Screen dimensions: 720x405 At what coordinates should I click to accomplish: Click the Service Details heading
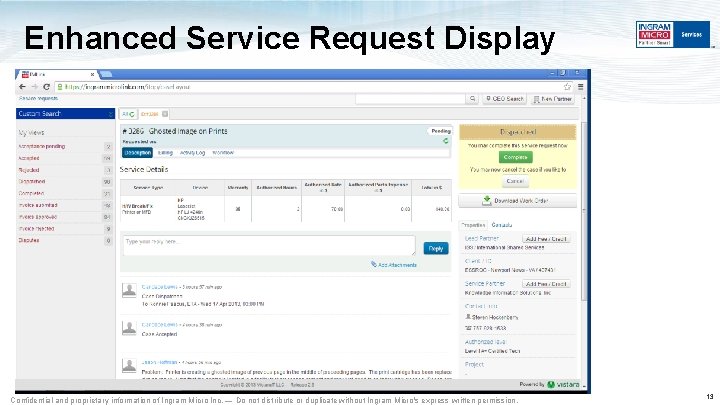[144, 169]
